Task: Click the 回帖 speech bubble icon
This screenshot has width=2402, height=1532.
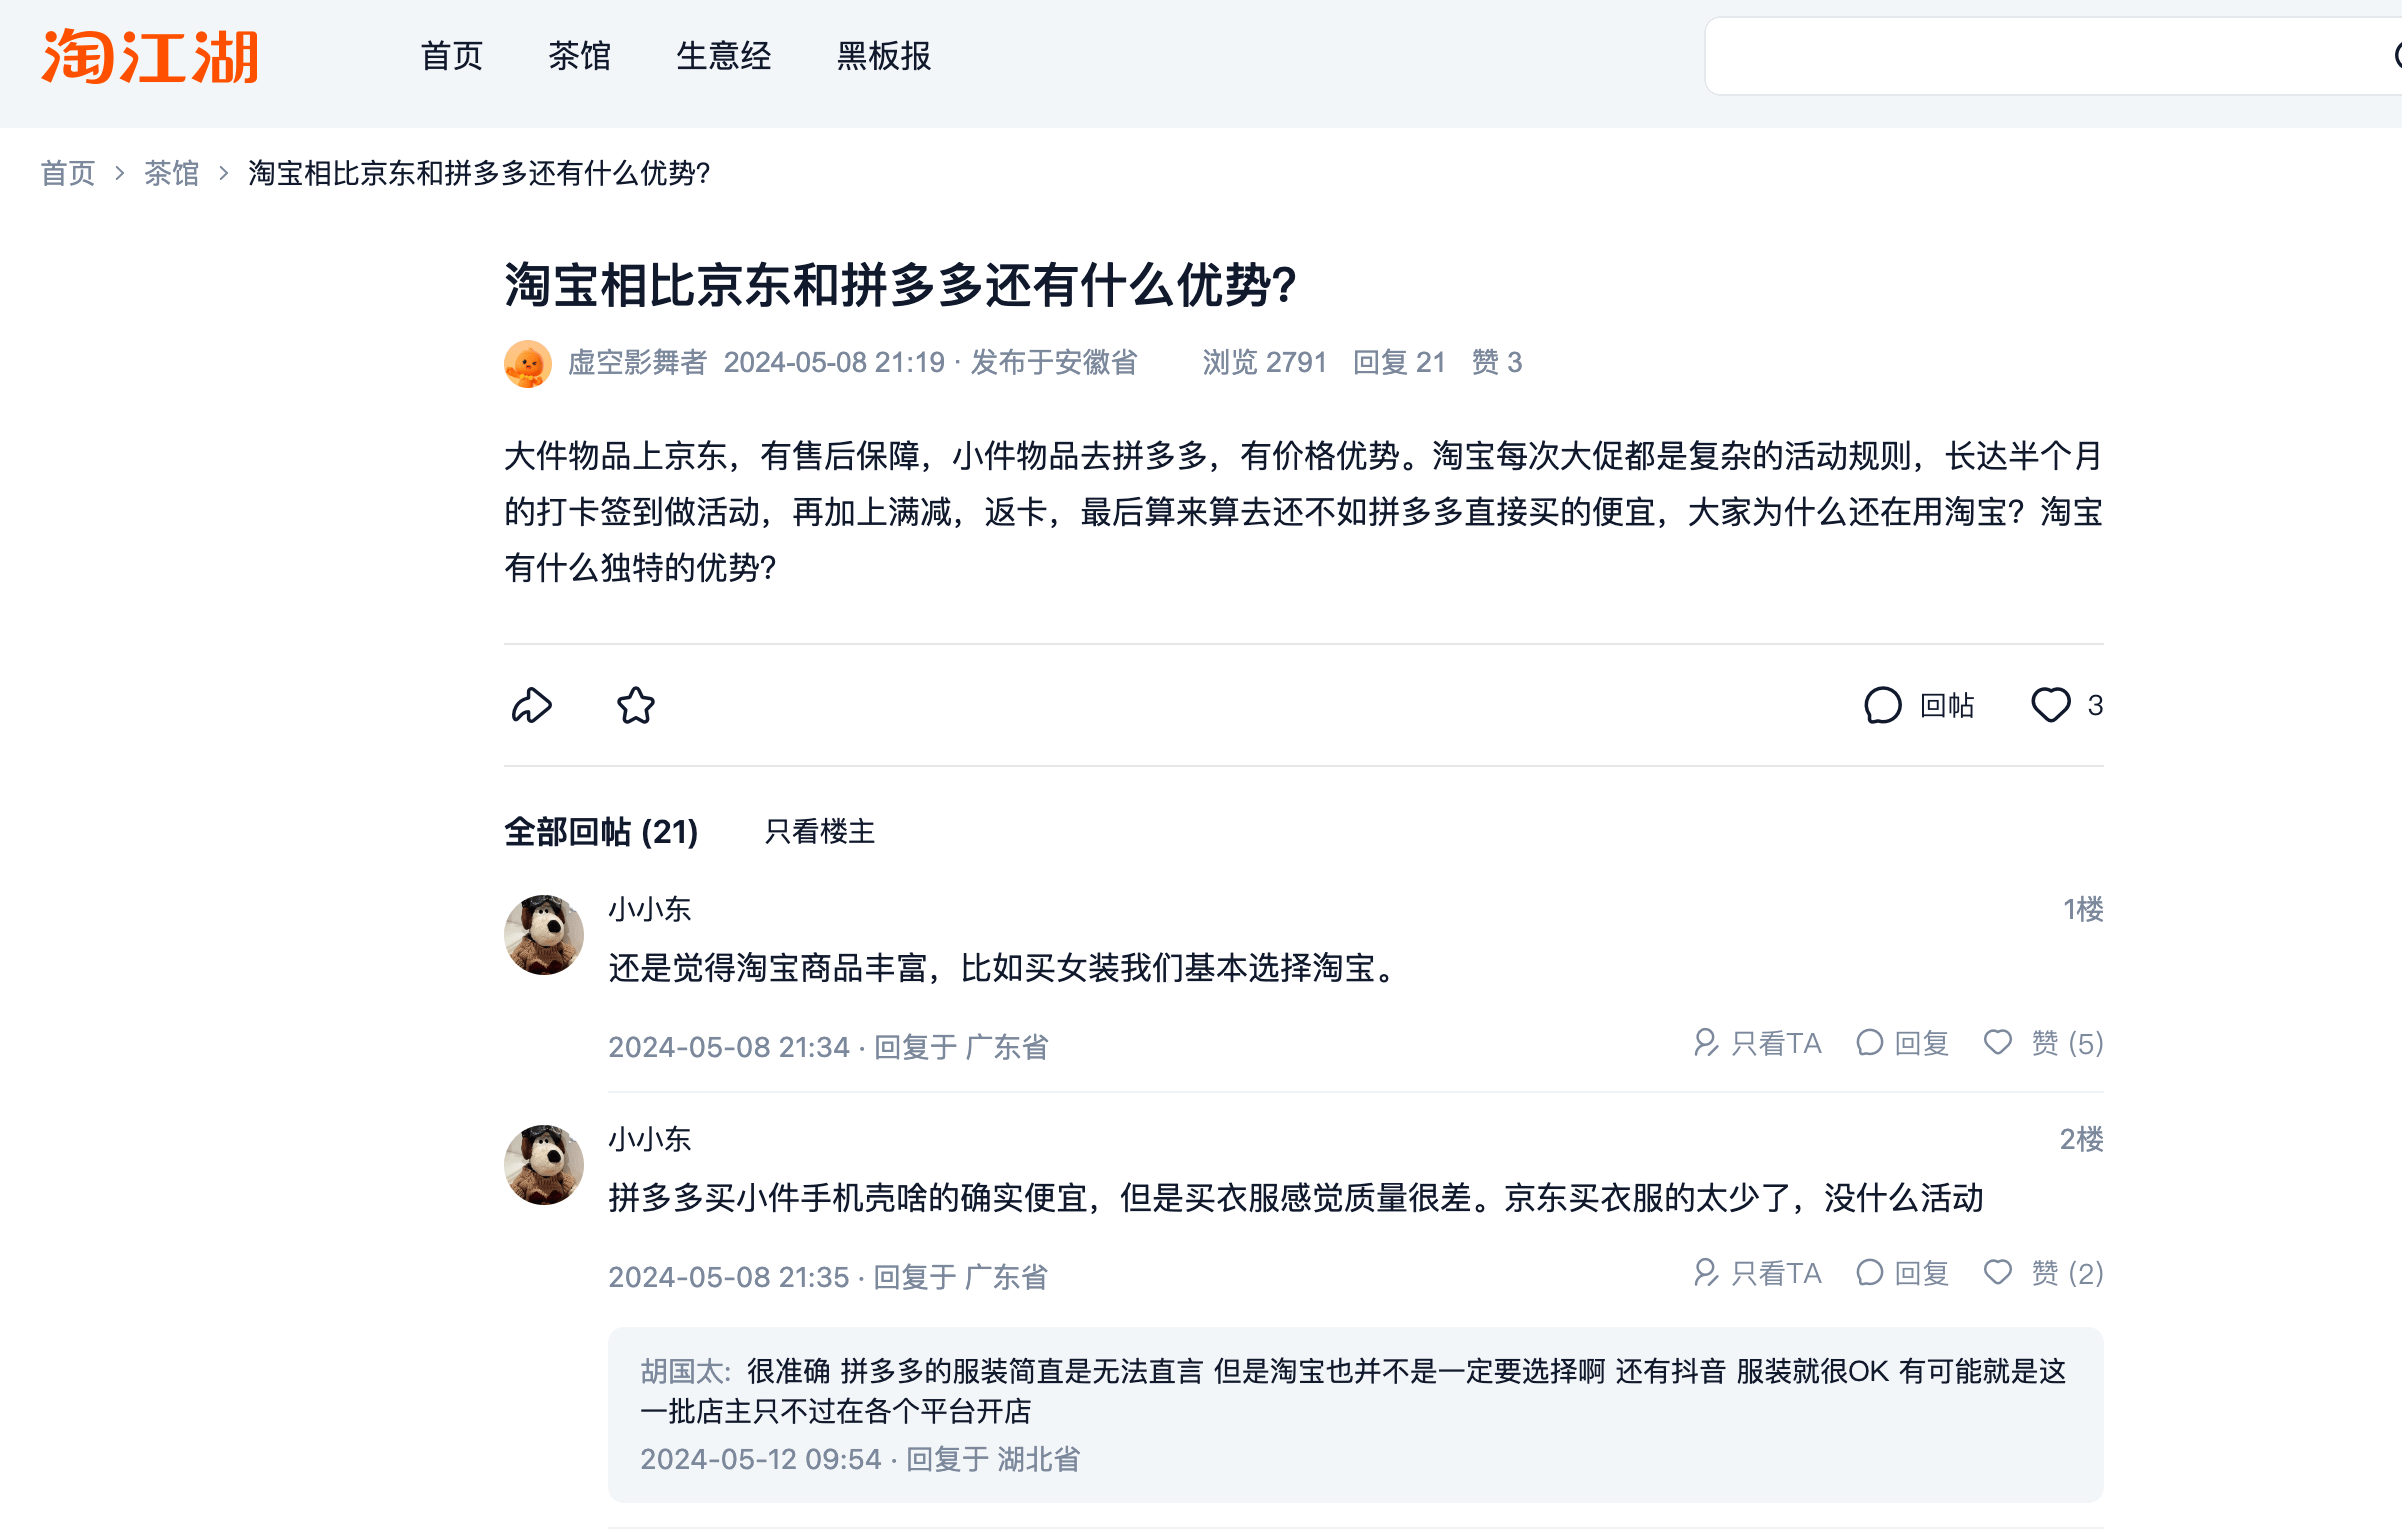Action: click(x=1882, y=705)
